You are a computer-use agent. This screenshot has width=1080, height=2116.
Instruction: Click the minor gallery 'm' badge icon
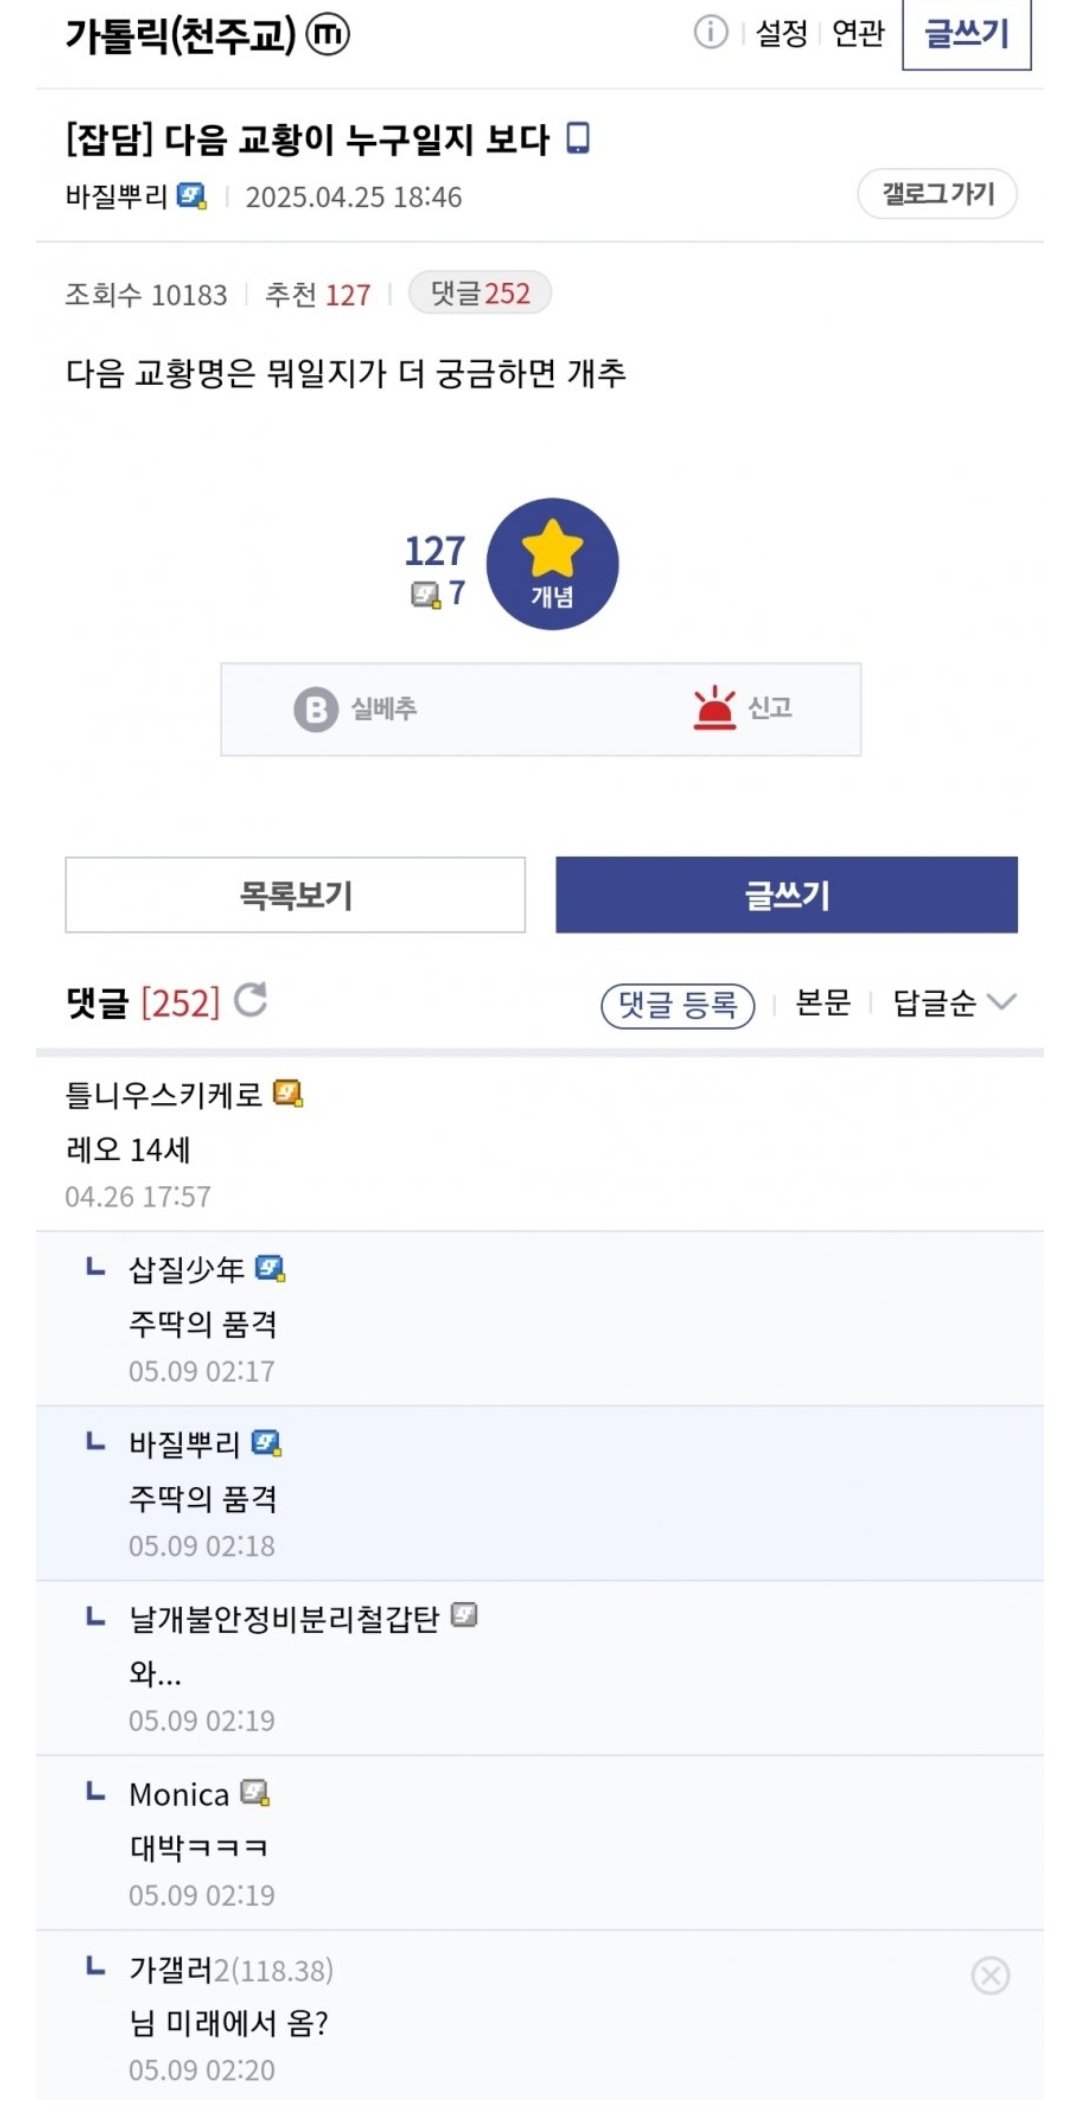click(327, 34)
